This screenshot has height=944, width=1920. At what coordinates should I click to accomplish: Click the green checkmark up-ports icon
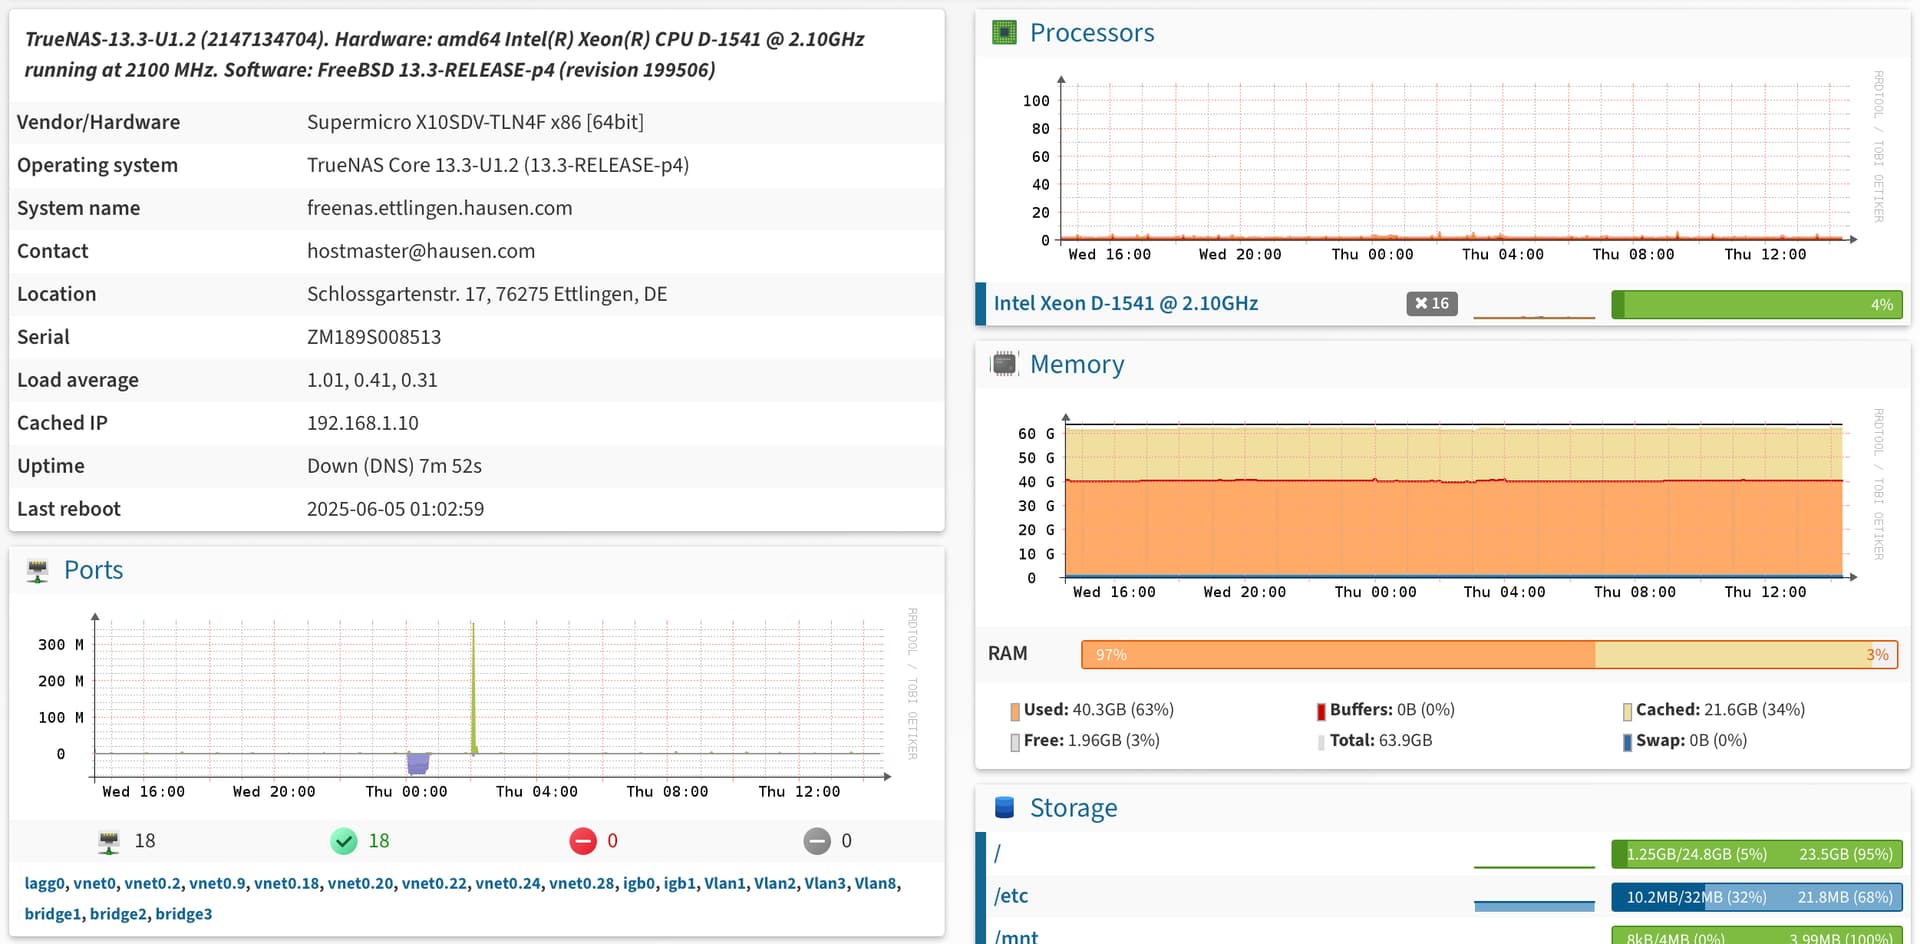click(x=344, y=841)
